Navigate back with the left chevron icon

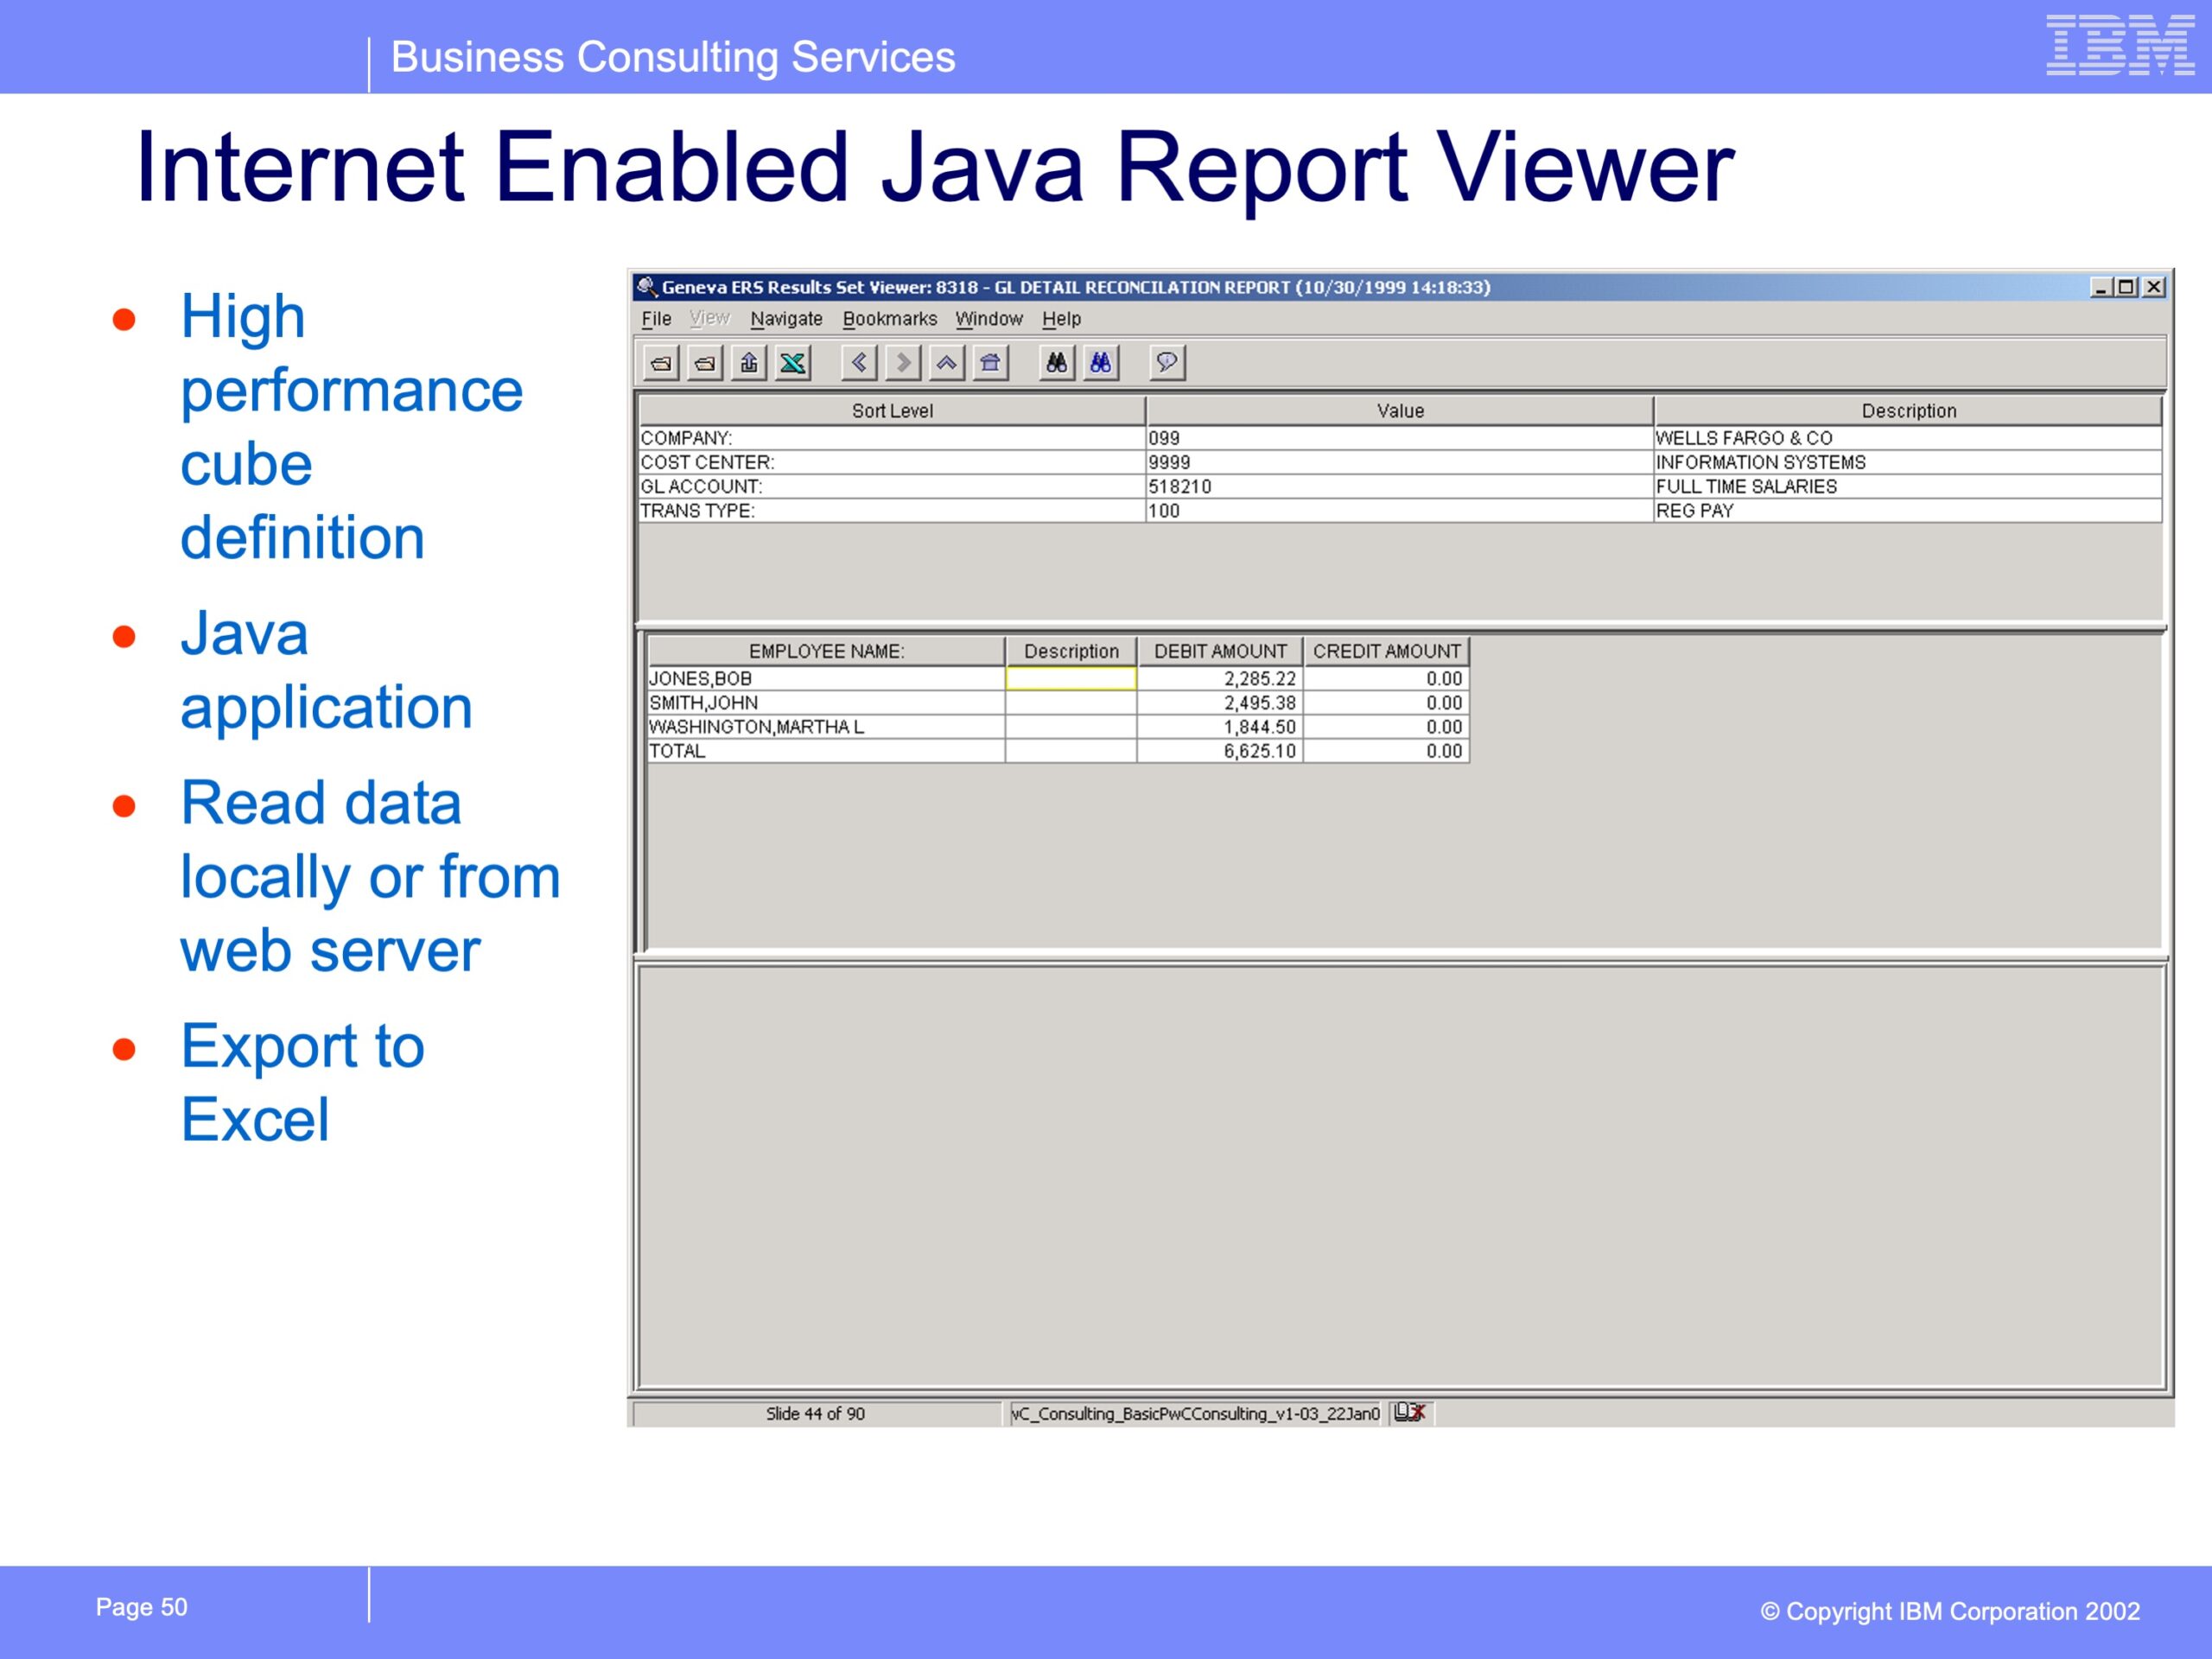tap(859, 363)
